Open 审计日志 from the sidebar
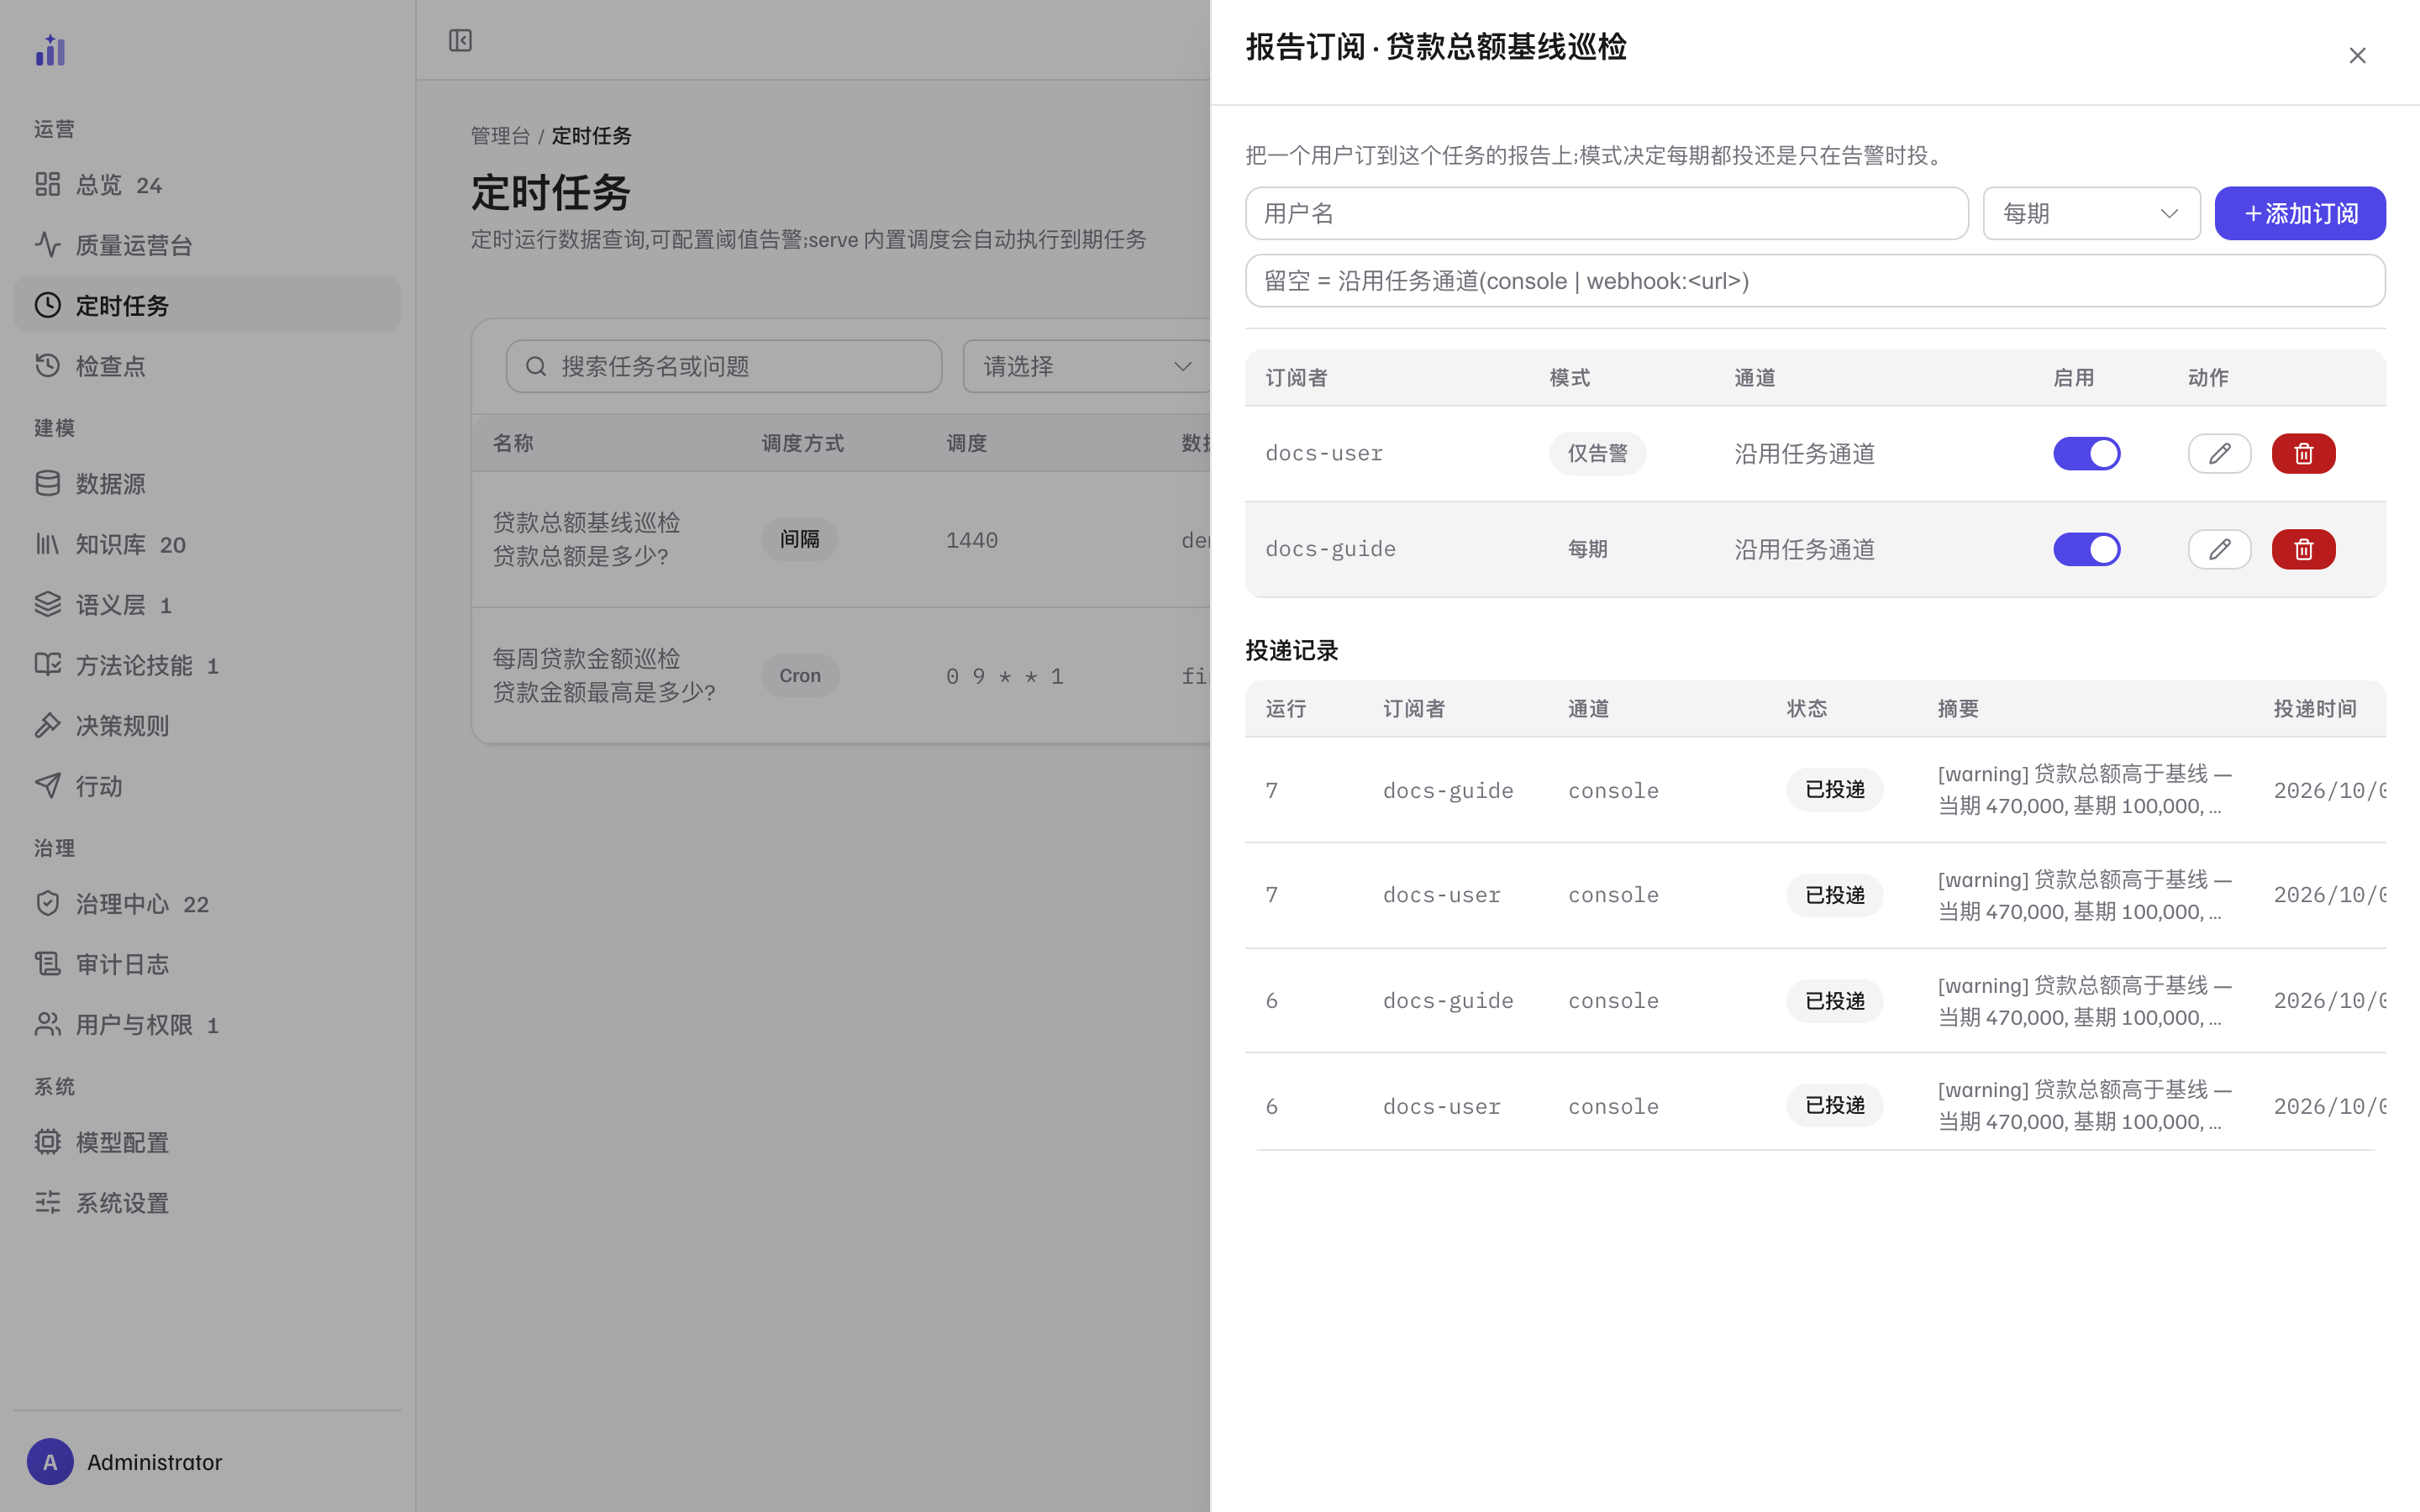Image resolution: width=2420 pixels, height=1512 pixels. (207, 964)
